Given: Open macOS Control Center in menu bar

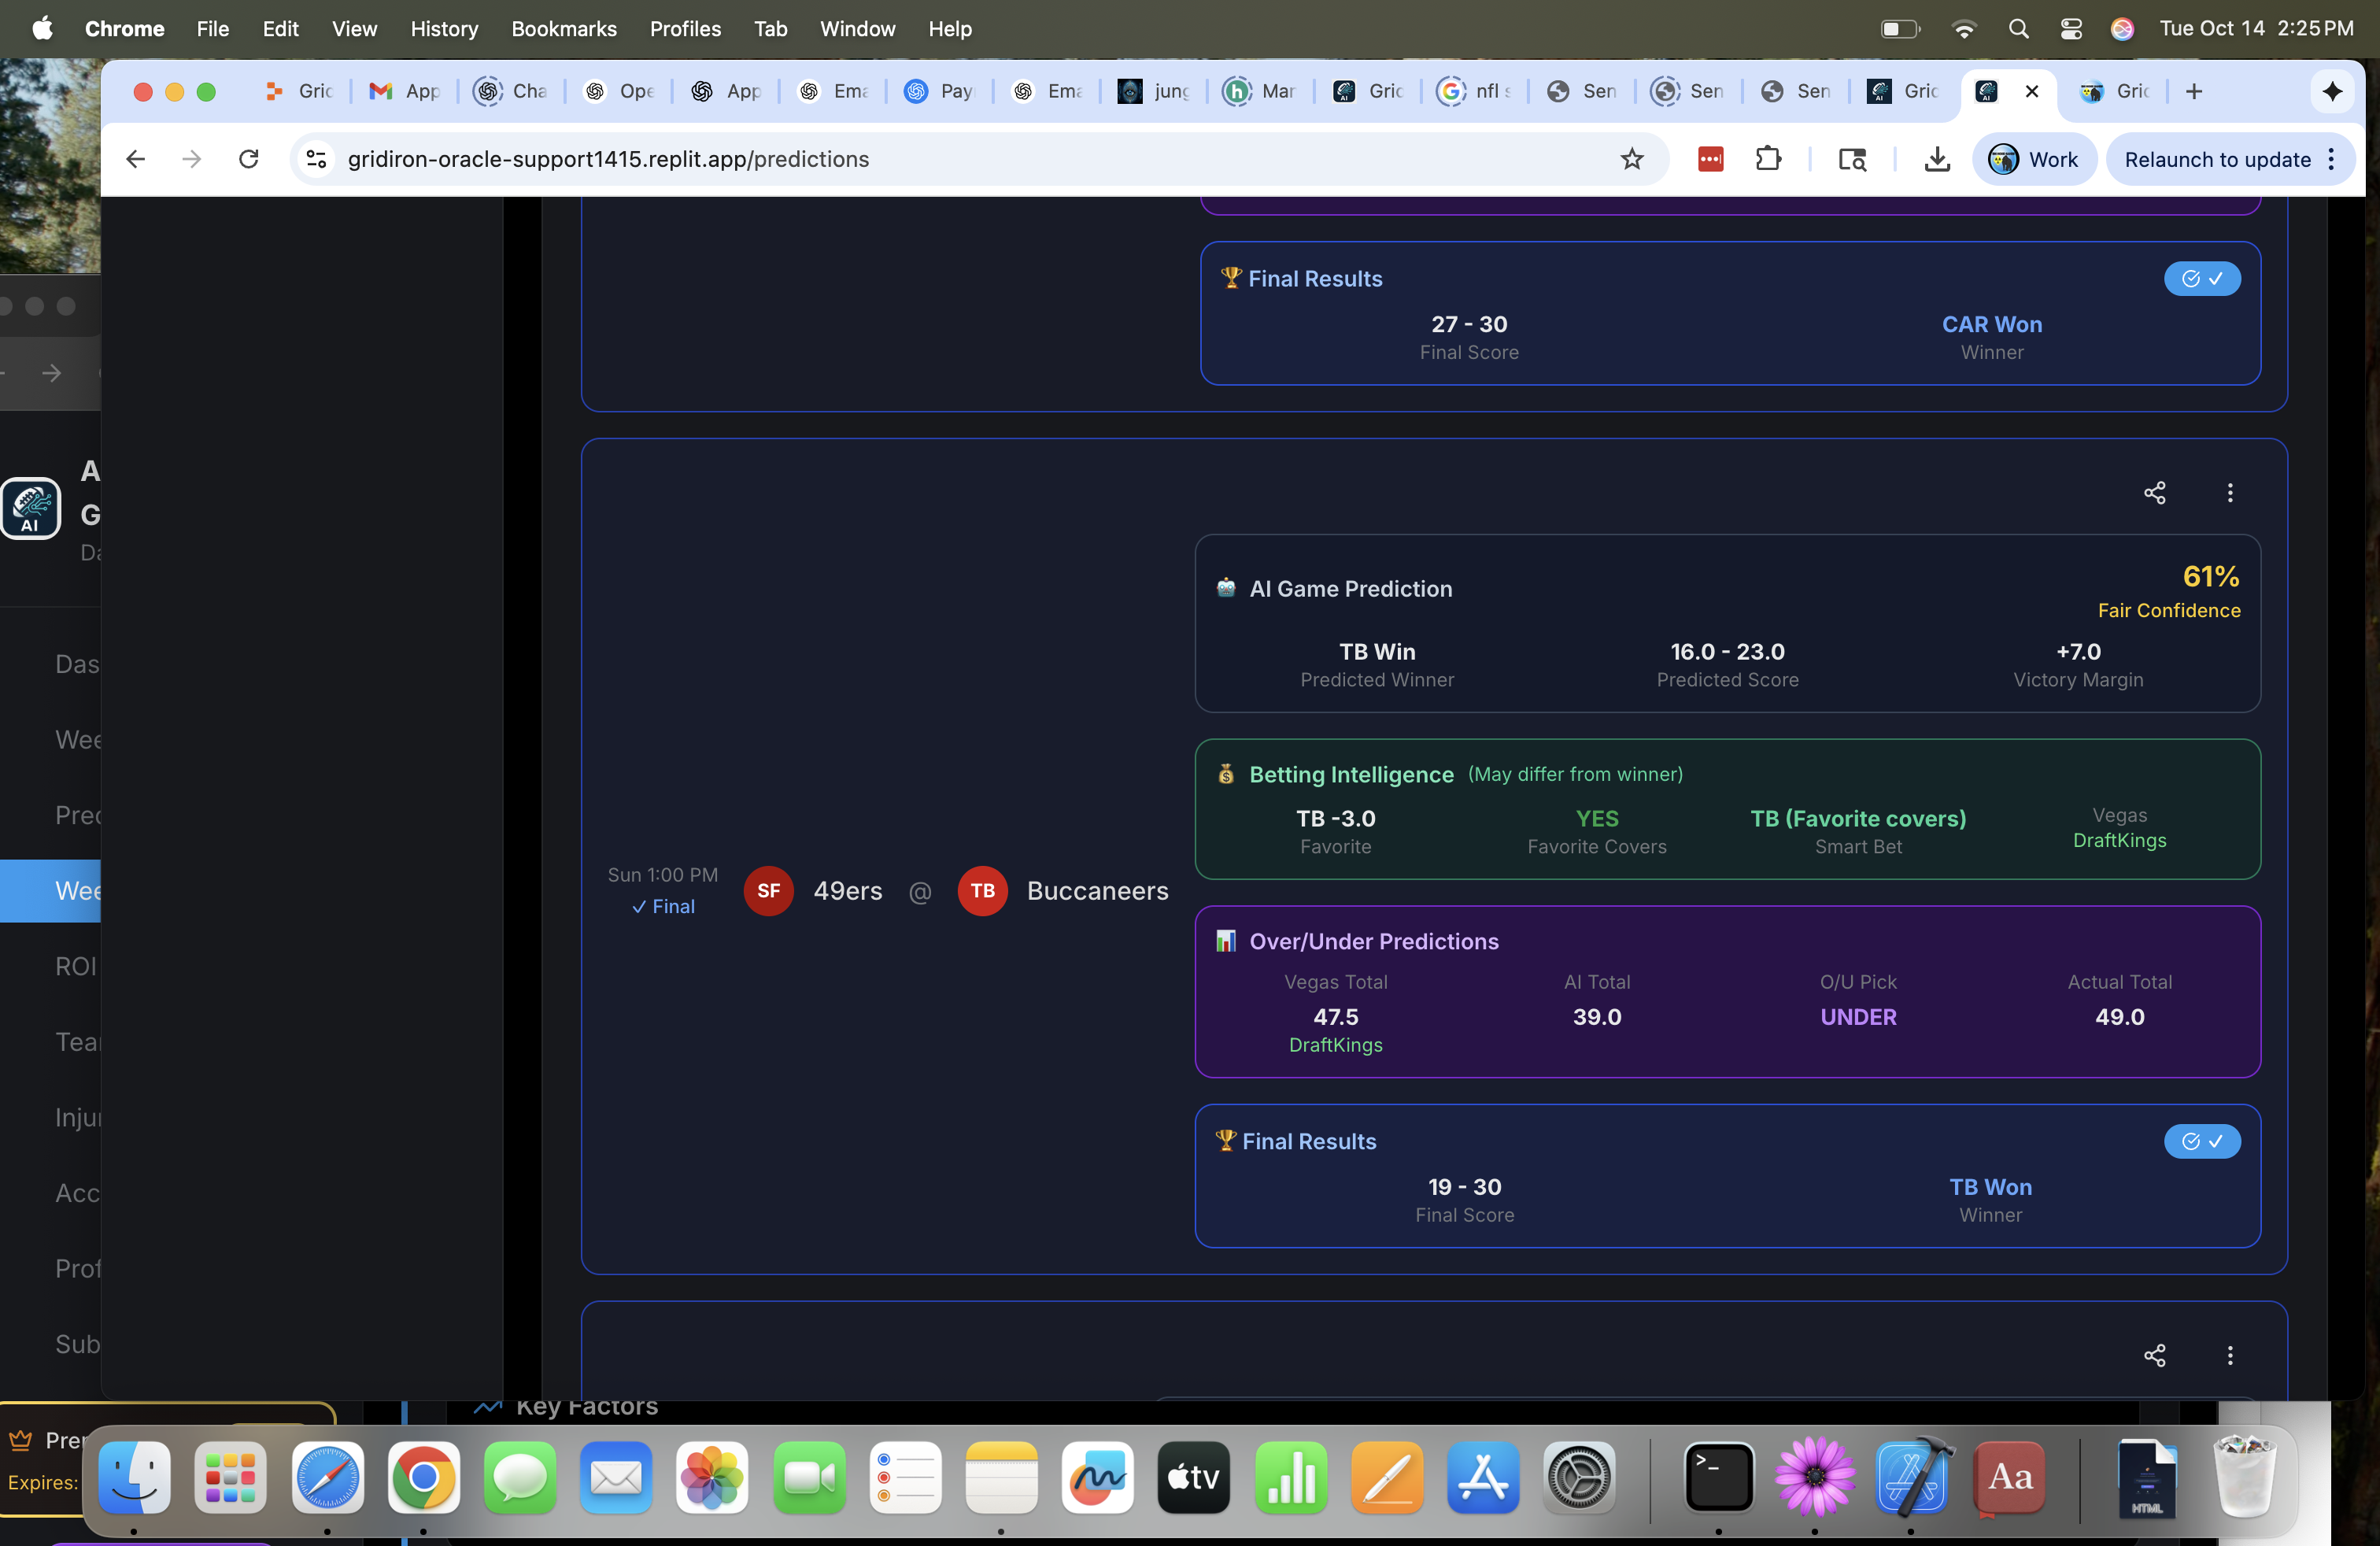Looking at the screenshot, I should click(2070, 29).
